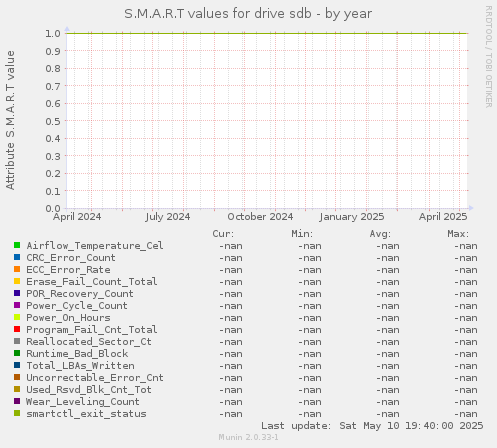Select the CRC_Error_Count legend label

(x=71, y=258)
